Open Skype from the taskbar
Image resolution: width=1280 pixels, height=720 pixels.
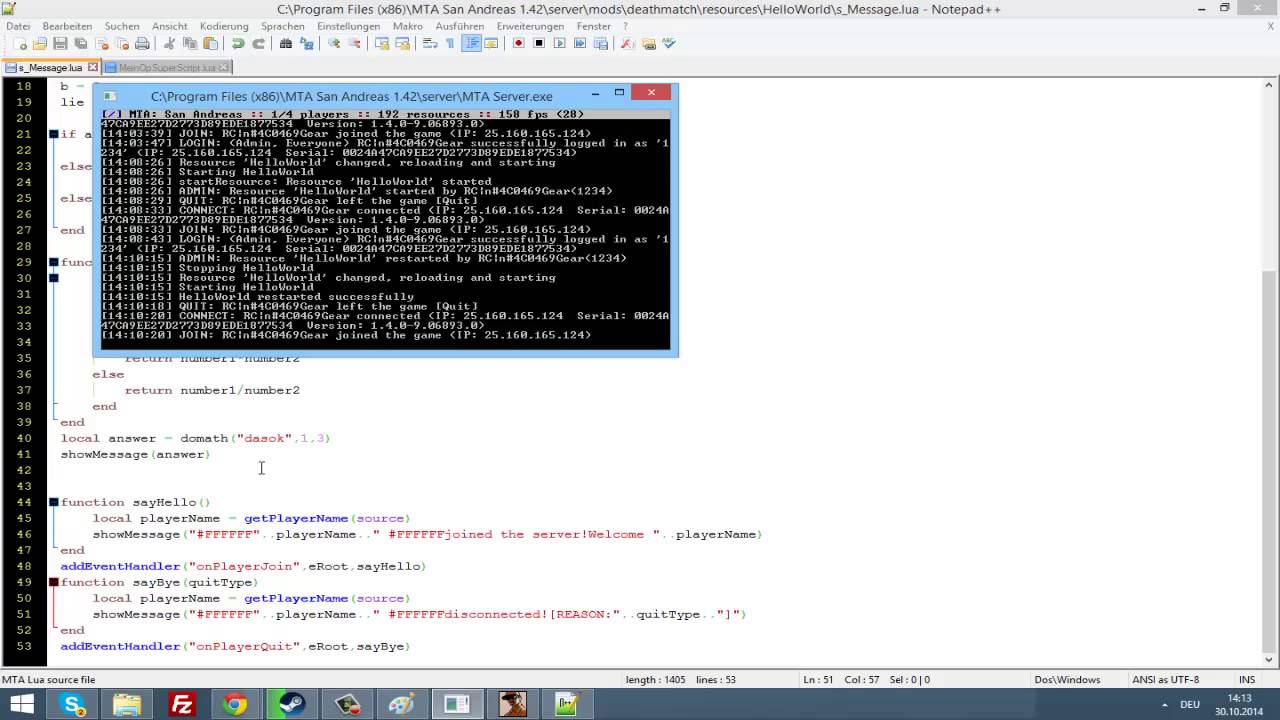tap(74, 705)
